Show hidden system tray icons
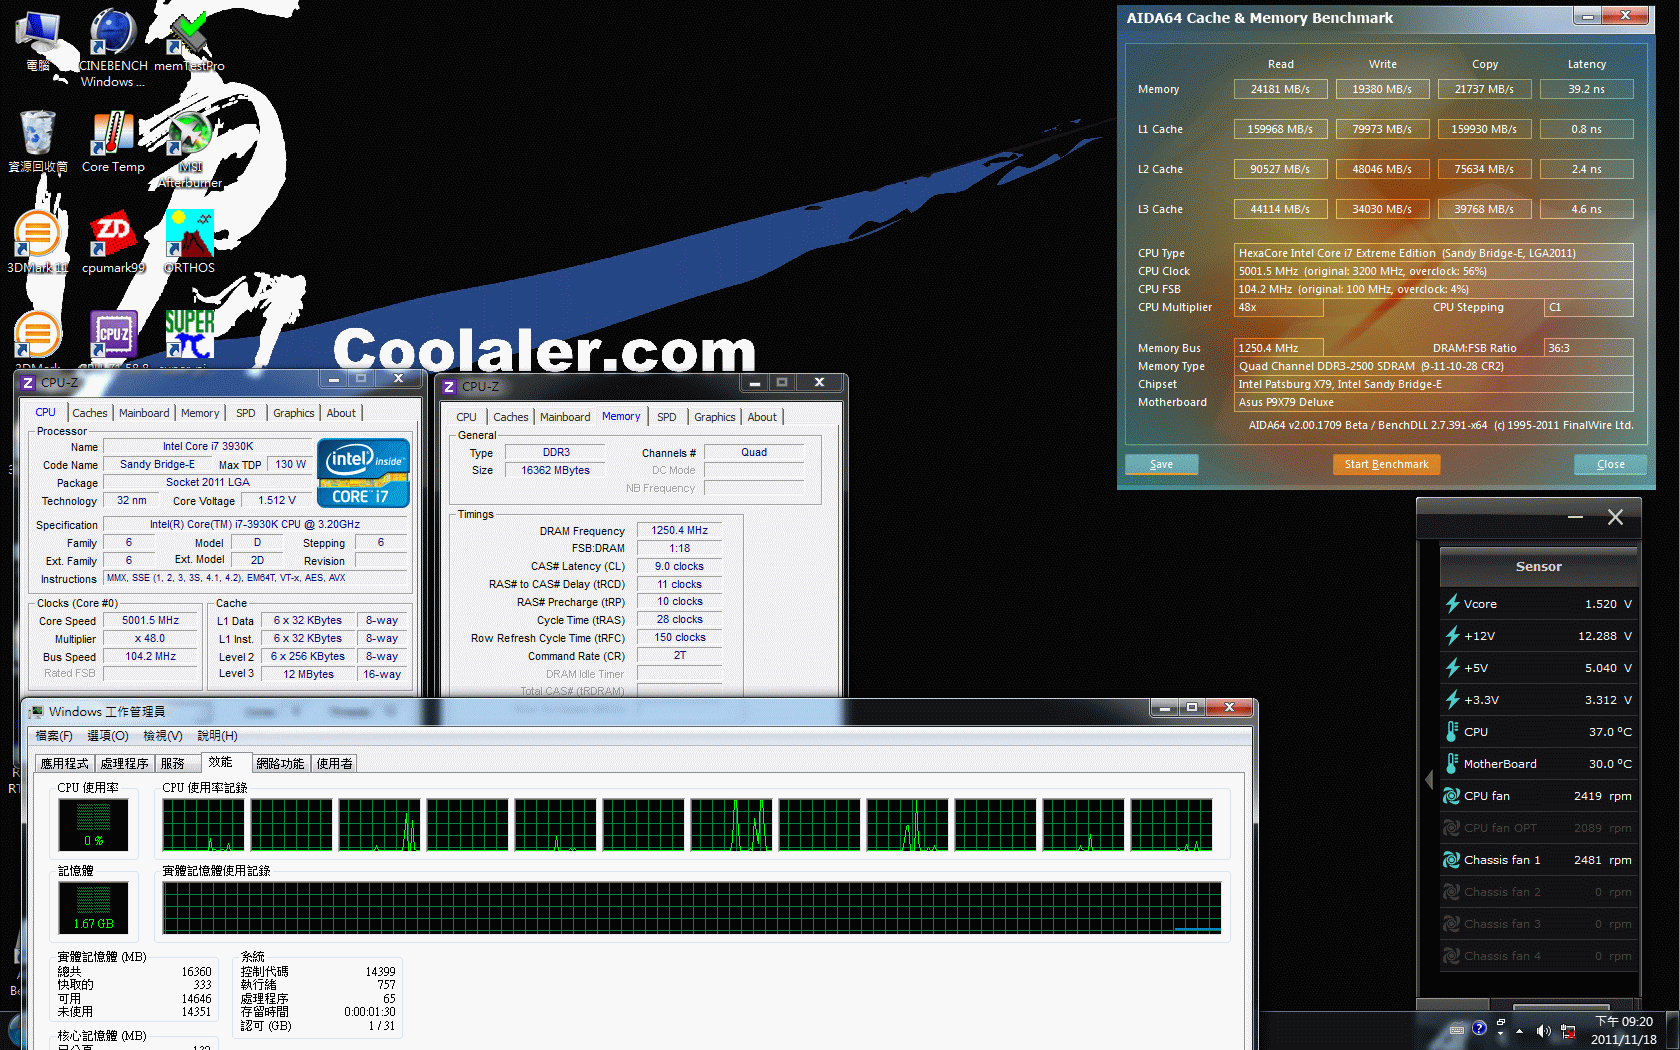 (1520, 1031)
